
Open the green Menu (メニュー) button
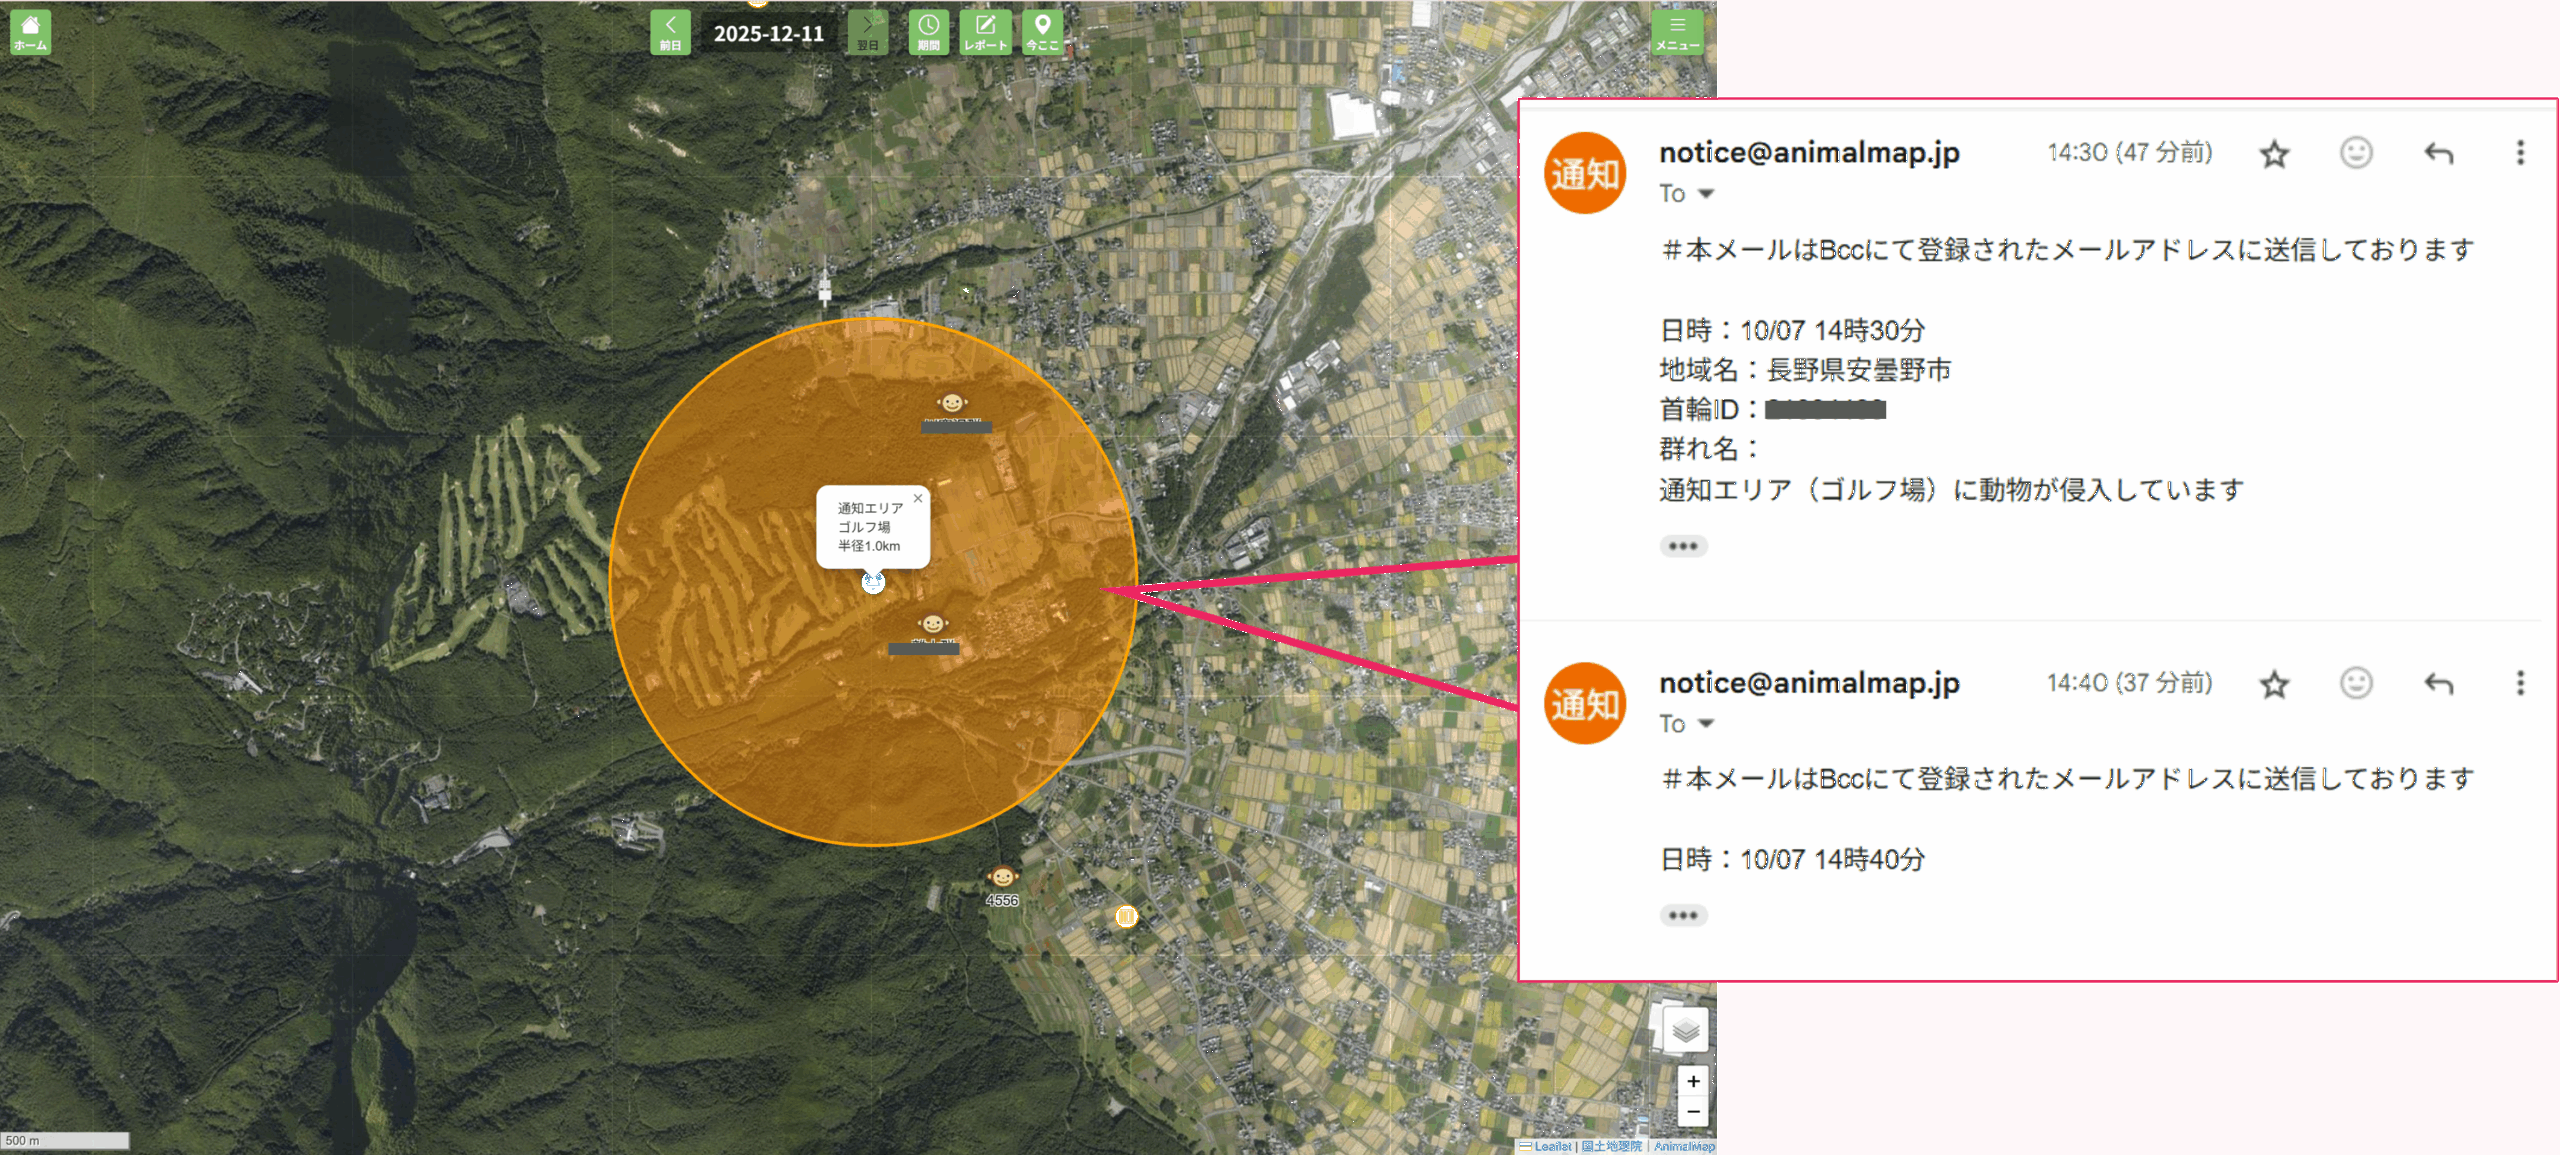[1677, 32]
